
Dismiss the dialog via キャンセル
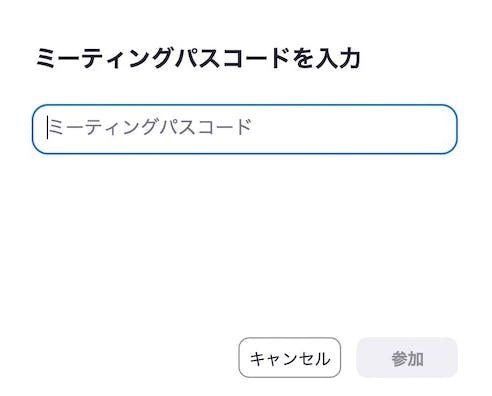point(290,357)
